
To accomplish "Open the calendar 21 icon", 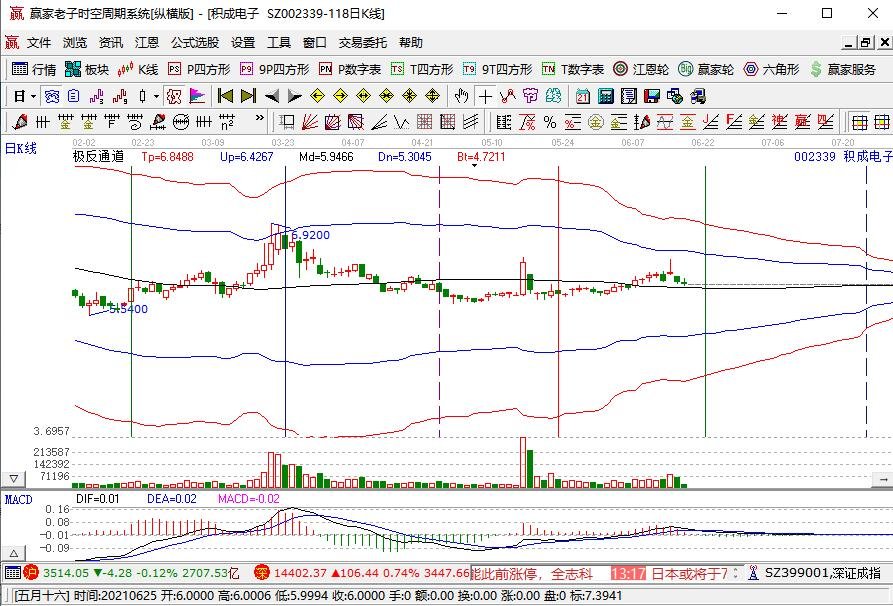I will click(x=583, y=96).
